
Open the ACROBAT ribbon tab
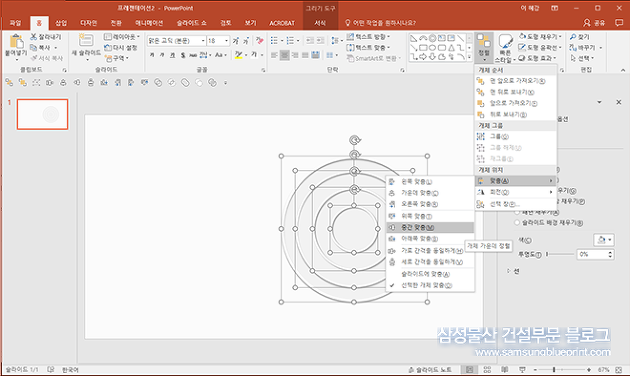pos(282,23)
